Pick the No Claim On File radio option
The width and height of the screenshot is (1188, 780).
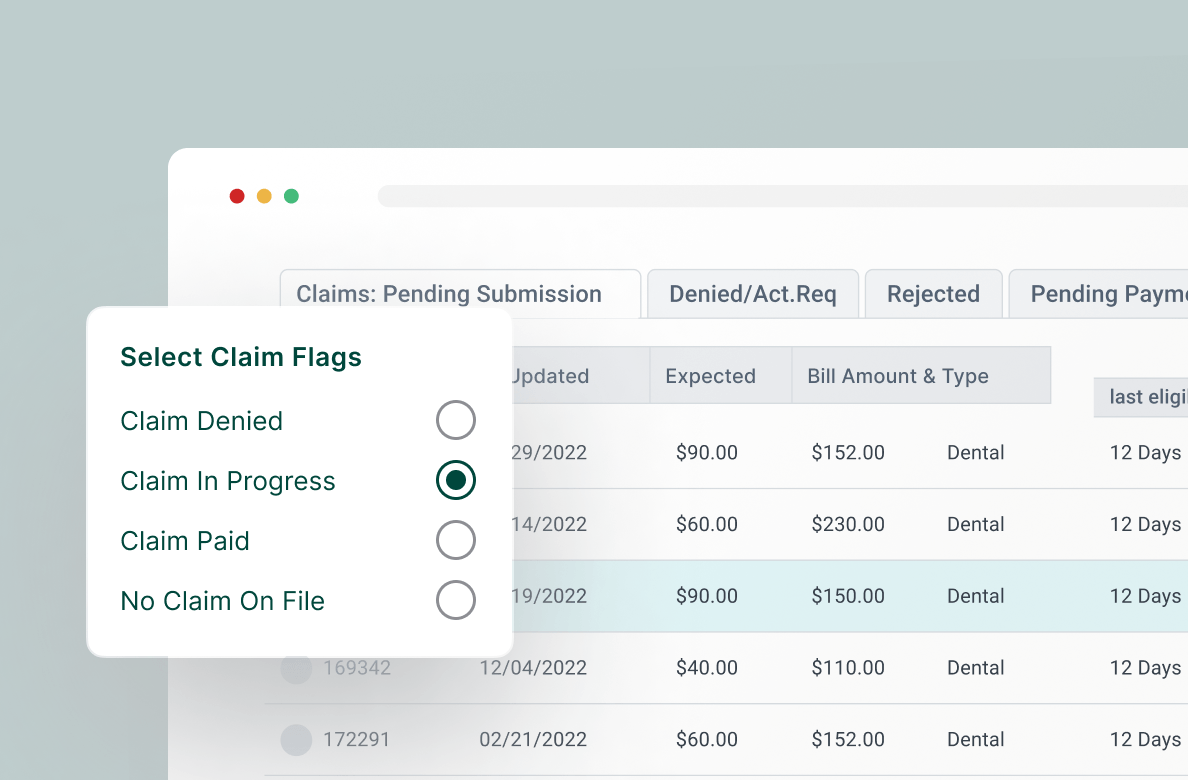click(455, 600)
